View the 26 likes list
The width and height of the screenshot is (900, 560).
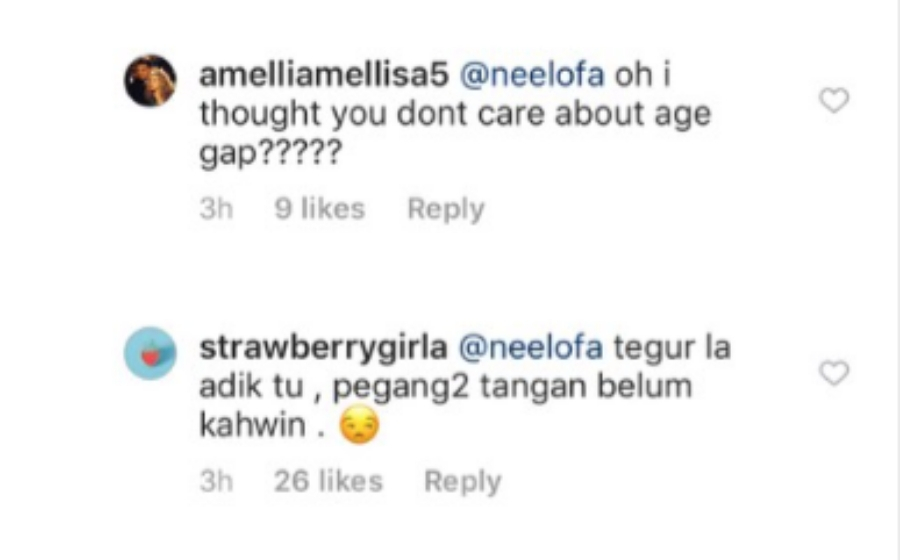pyautogui.click(x=328, y=481)
